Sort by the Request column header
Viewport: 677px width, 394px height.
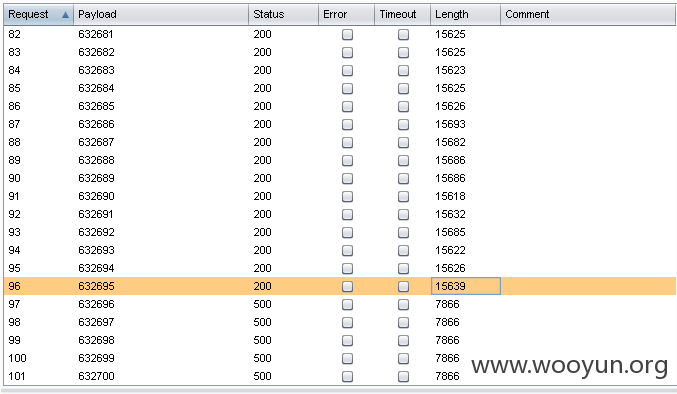point(38,14)
